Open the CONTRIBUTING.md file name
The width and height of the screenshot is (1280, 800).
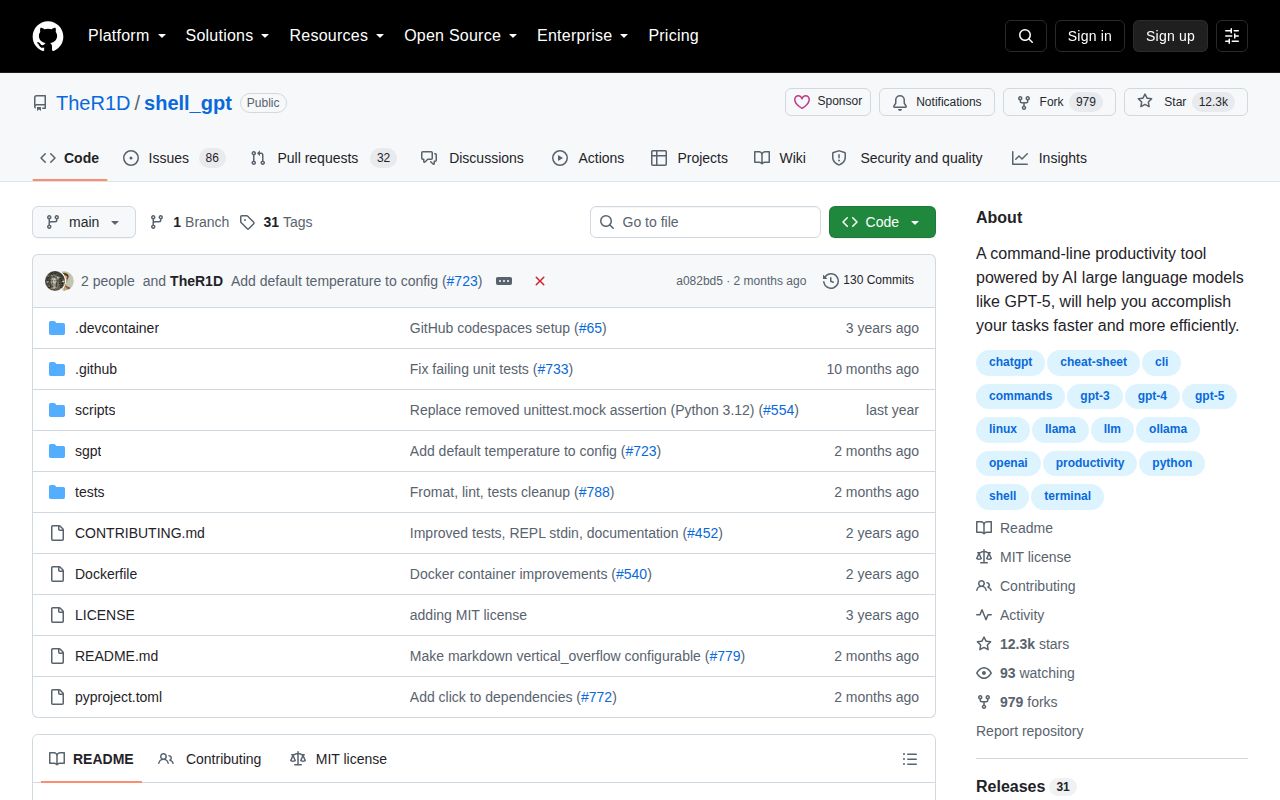[x=140, y=533]
